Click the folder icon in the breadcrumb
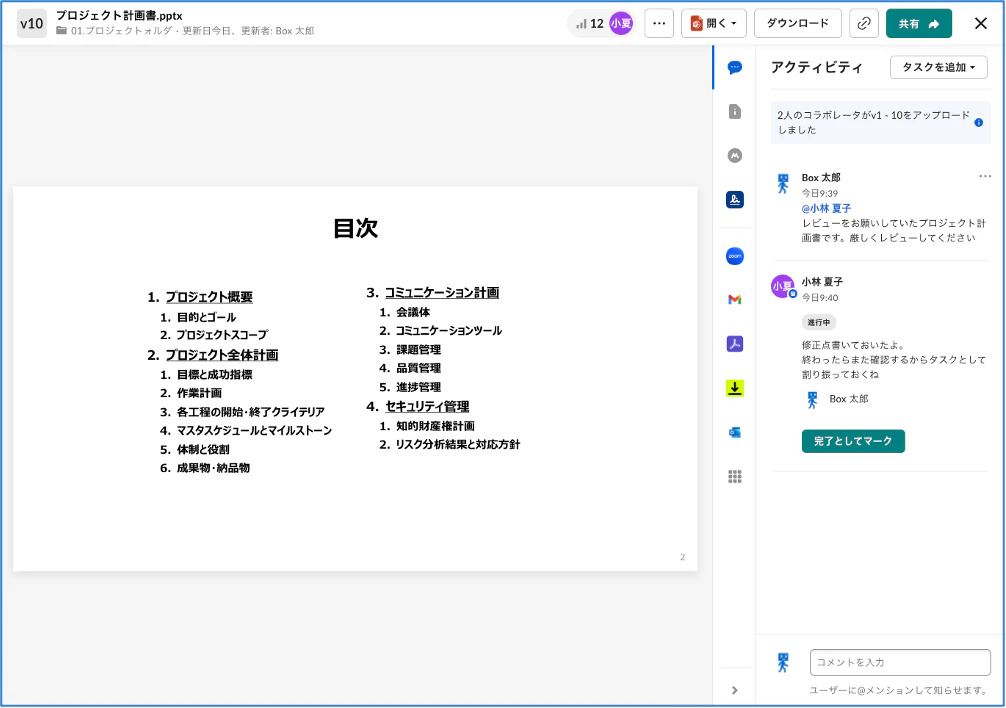 click(61, 30)
